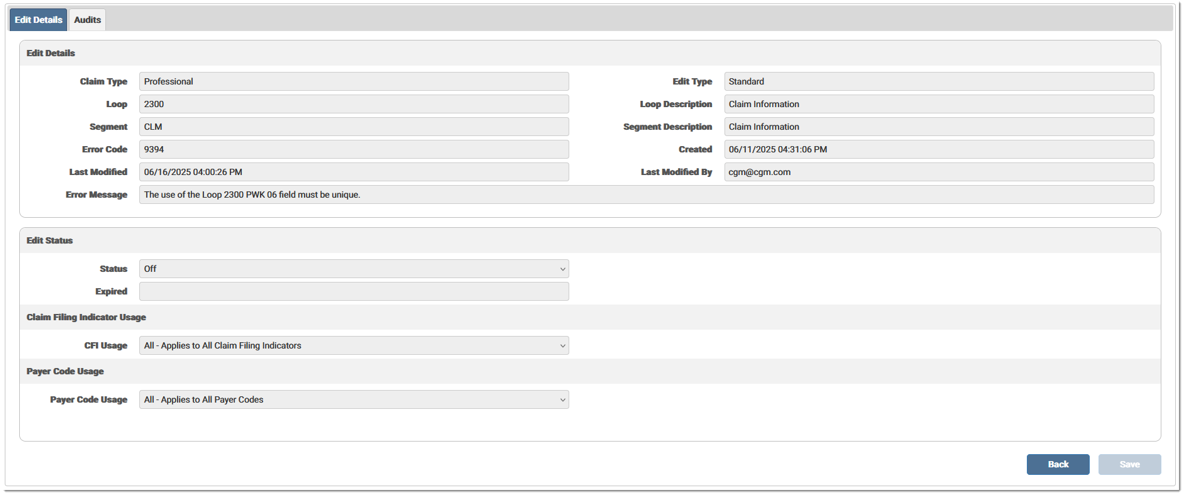Click the Segment Description field

tap(938, 127)
